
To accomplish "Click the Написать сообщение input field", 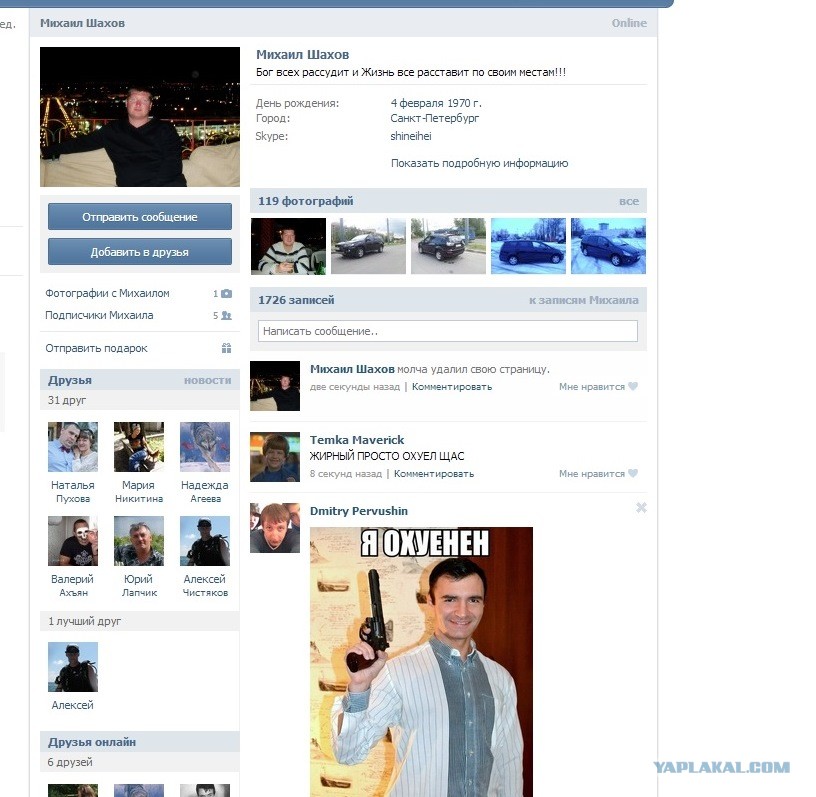I will pyautogui.click(x=447, y=331).
